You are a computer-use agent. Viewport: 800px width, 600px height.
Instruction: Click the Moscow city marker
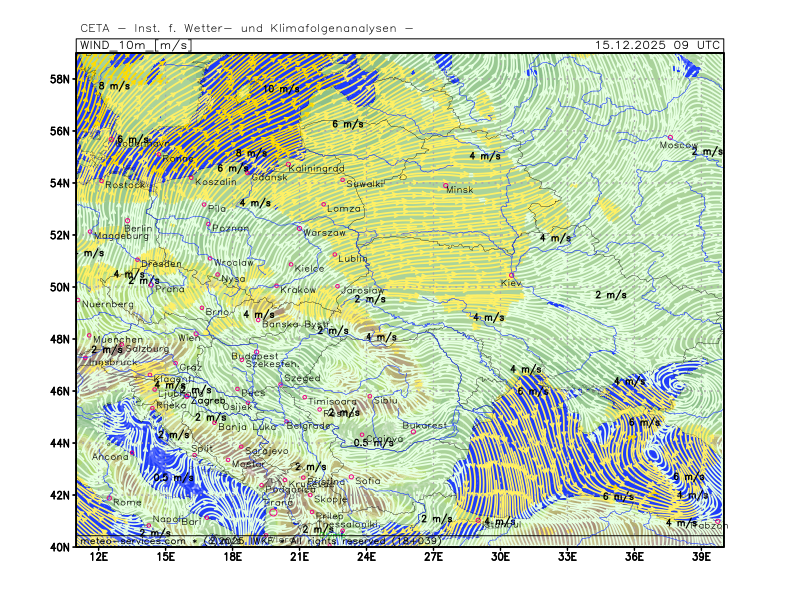click(670, 137)
